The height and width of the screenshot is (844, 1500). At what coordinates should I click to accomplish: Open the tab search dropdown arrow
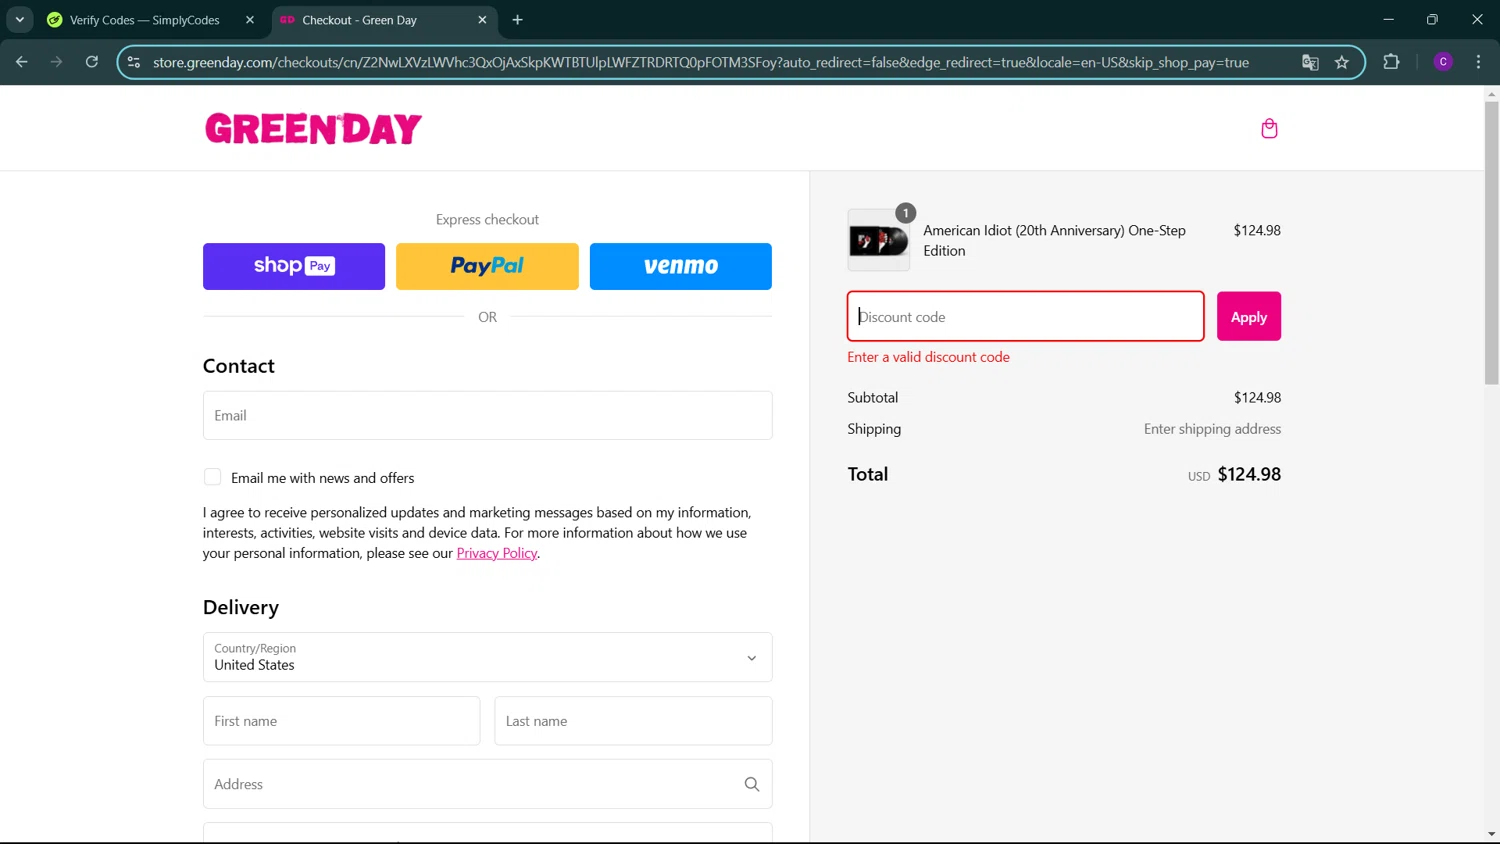pyautogui.click(x=19, y=20)
